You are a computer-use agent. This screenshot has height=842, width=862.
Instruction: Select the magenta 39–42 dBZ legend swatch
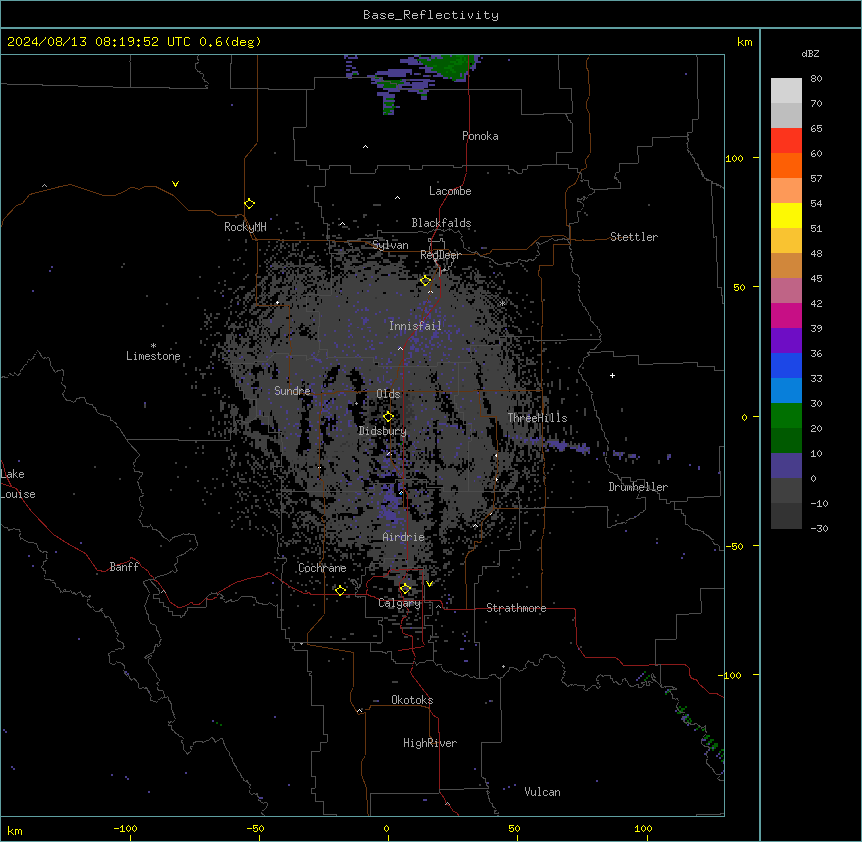coord(786,315)
